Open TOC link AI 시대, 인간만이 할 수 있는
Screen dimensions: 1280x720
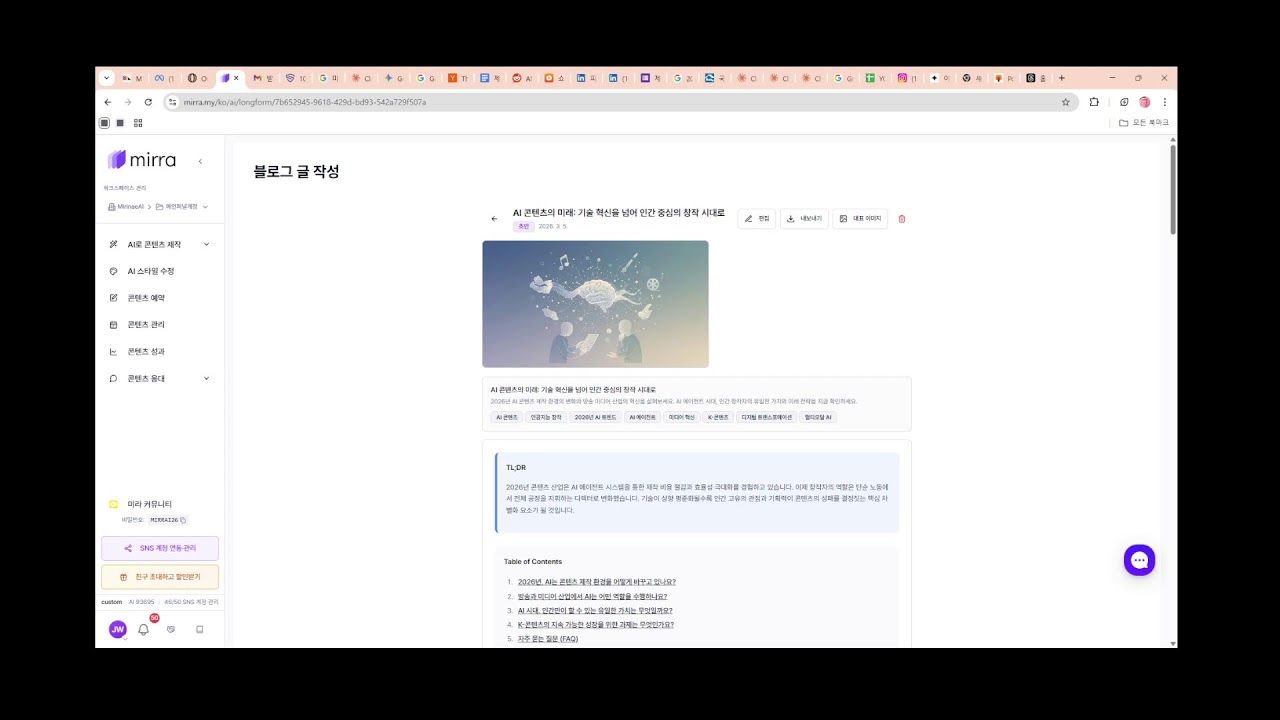(595, 610)
